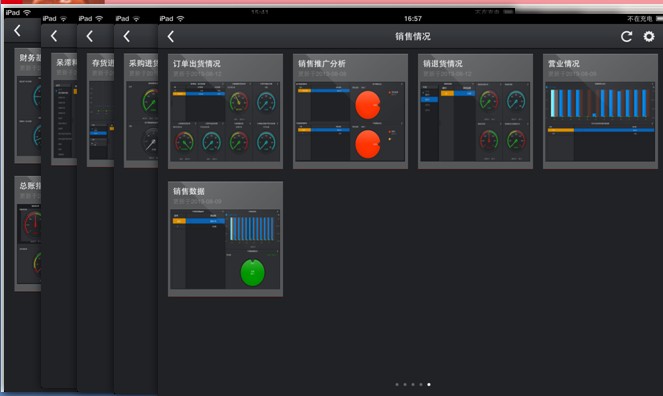
Task: Select the third page indicator dot
Action: tap(413, 385)
